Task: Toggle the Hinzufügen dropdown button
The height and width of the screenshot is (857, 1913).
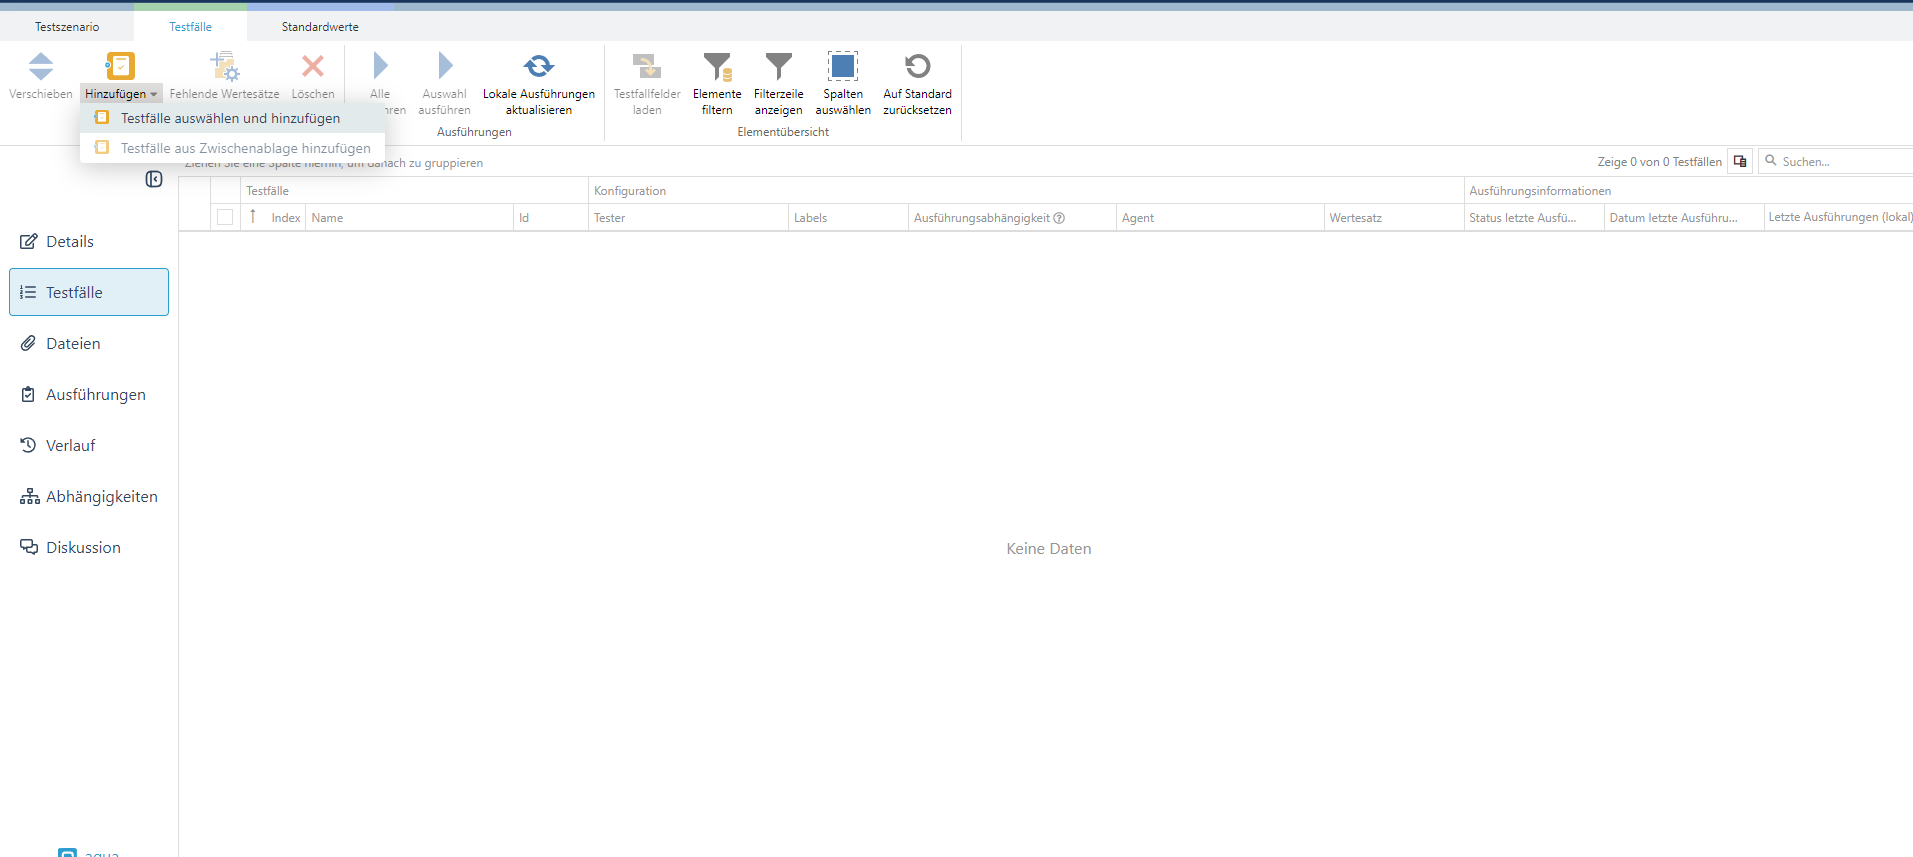Action: pos(121,93)
